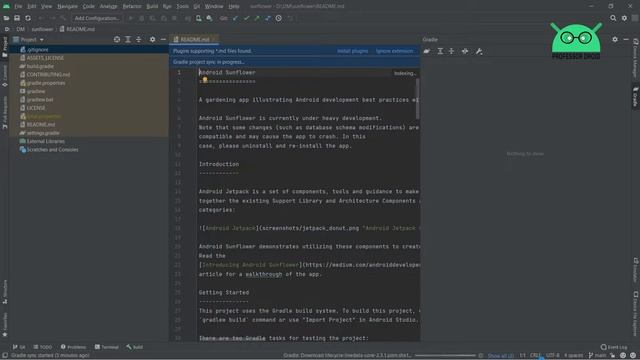Click the Git push arrow icon

(x=257, y=18)
